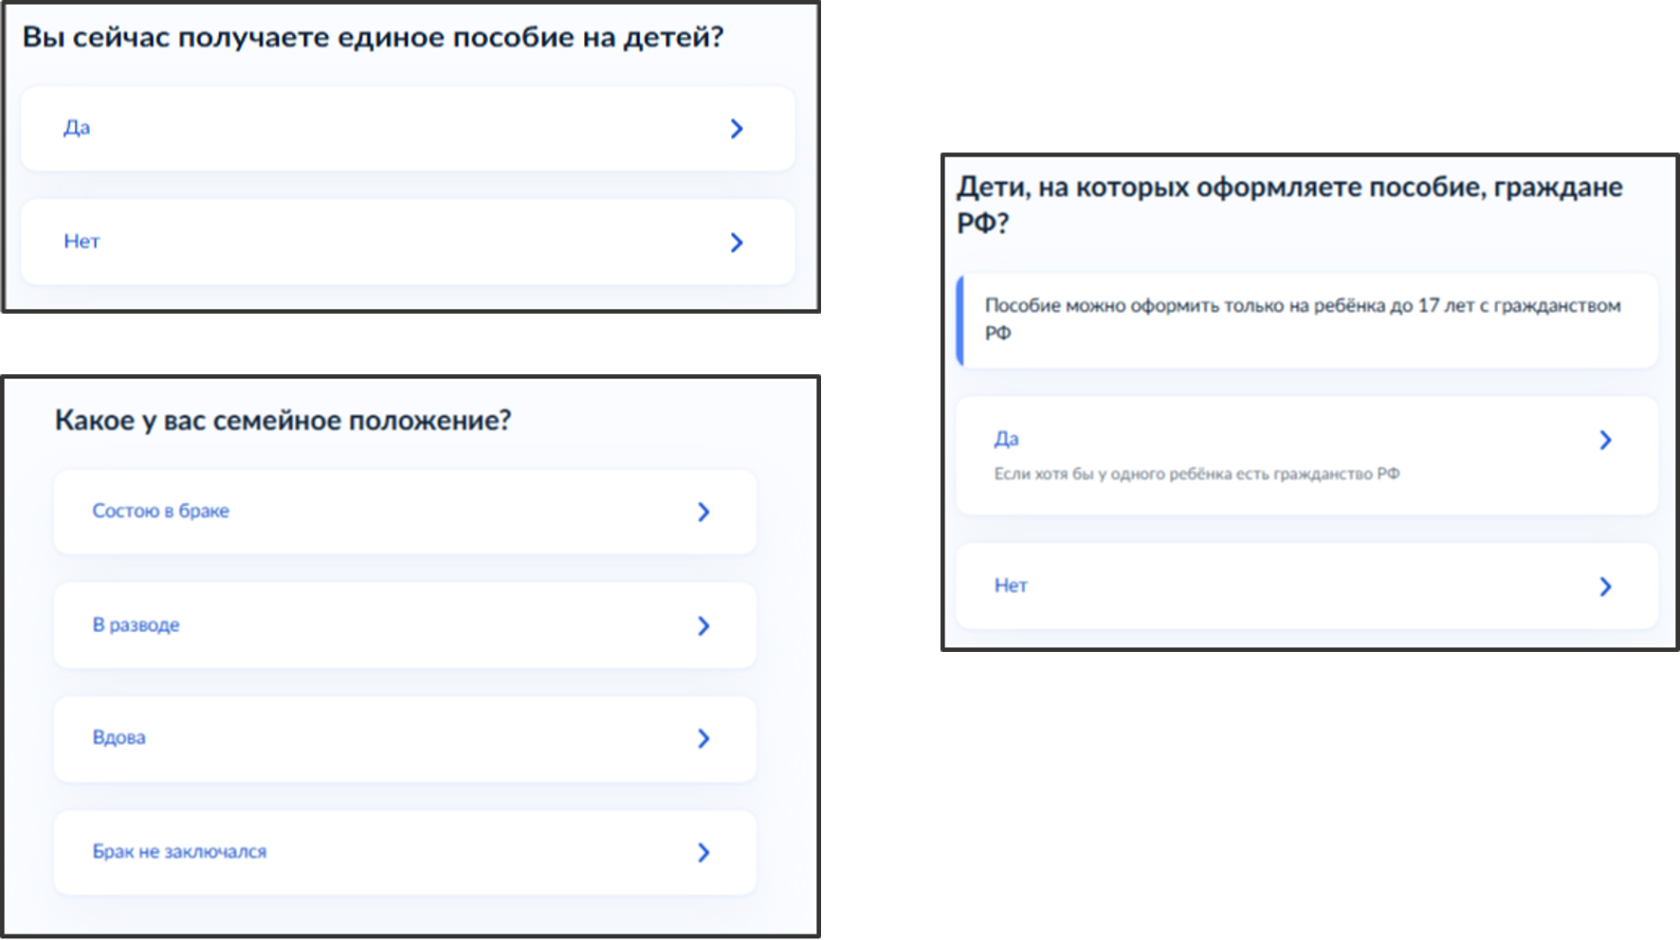Click the arrow on «Брак не заключался»

coord(705,852)
